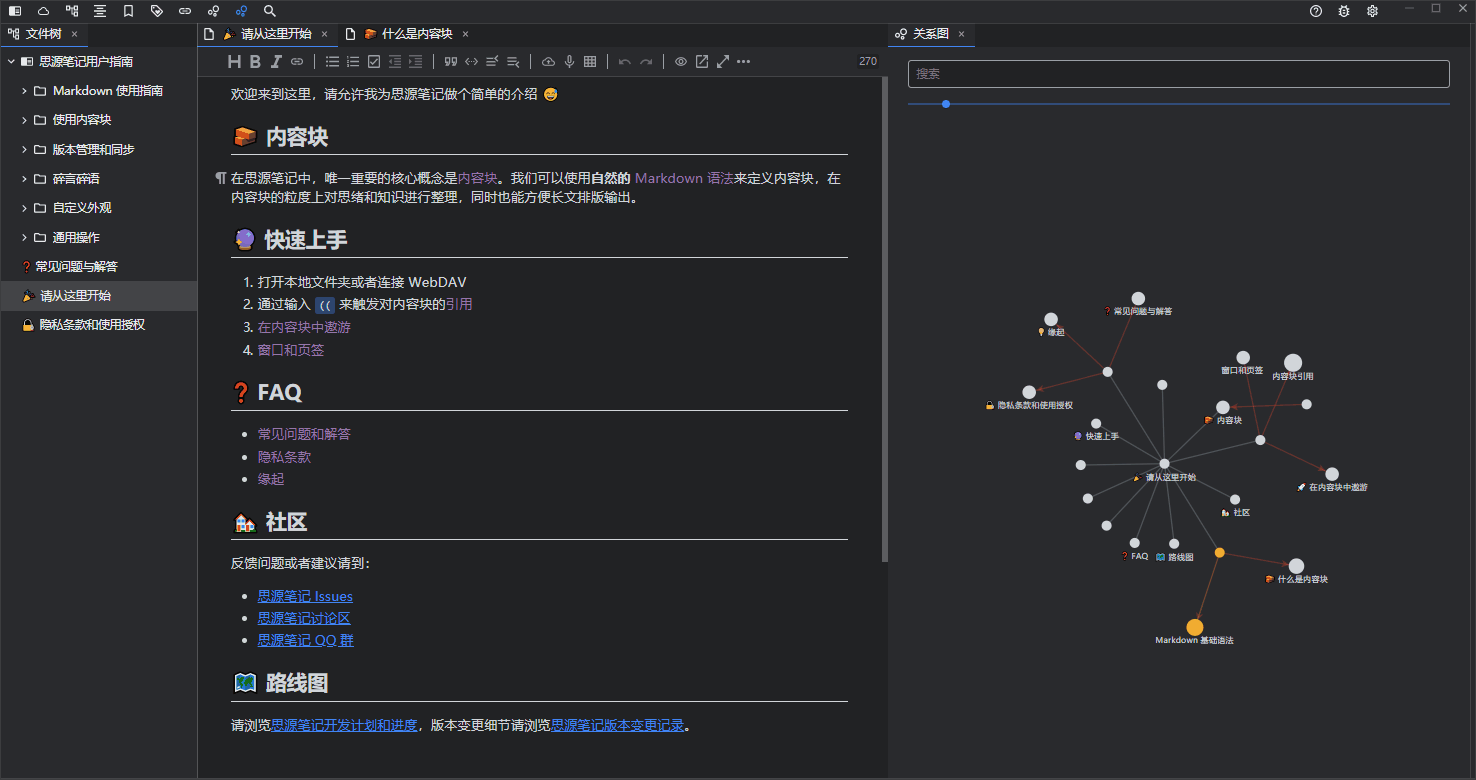
Task: Click the highlighted blue graph icon in the top bar
Action: 242,11
